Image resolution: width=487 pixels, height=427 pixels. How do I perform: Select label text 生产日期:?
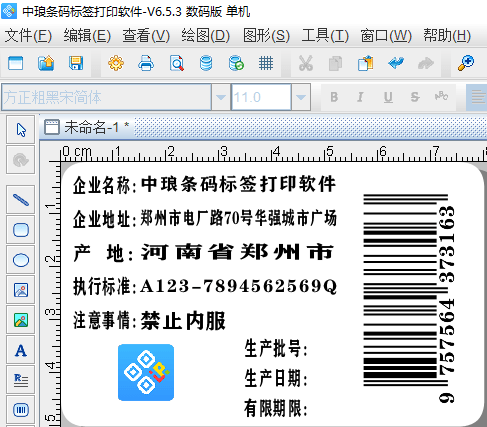[x=276, y=378]
